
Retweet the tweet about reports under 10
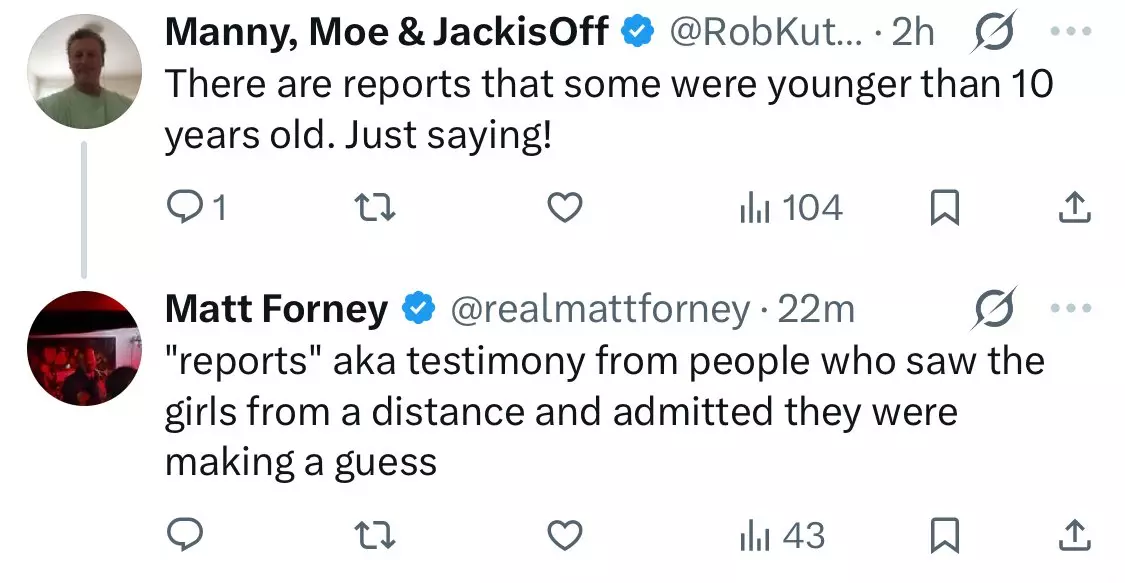[x=375, y=208]
